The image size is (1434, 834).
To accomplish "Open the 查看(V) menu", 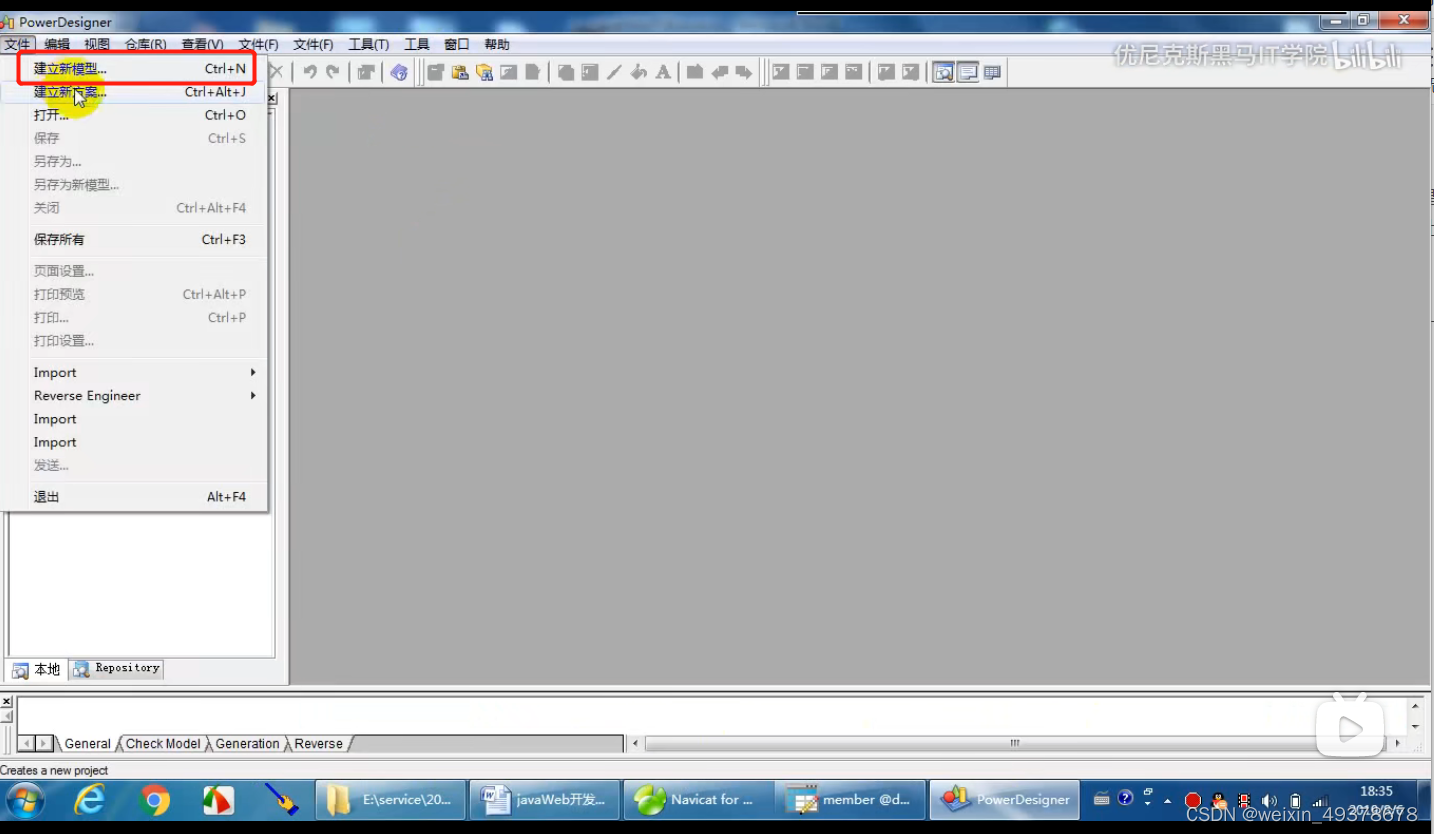I will pos(202,44).
